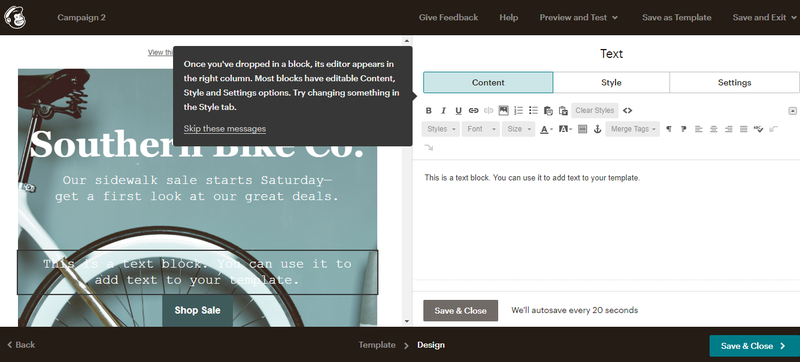Click the Mailchimp logo icon

tap(15, 17)
